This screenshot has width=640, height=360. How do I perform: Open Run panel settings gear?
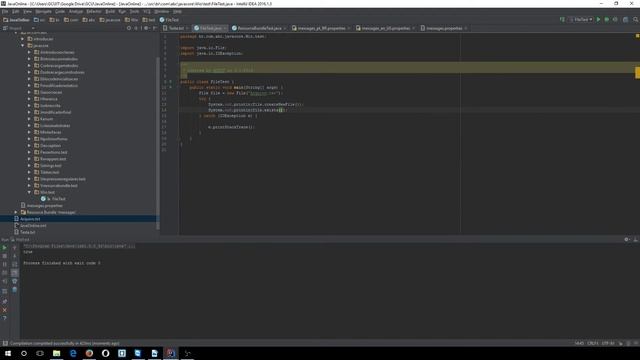(x=627, y=240)
